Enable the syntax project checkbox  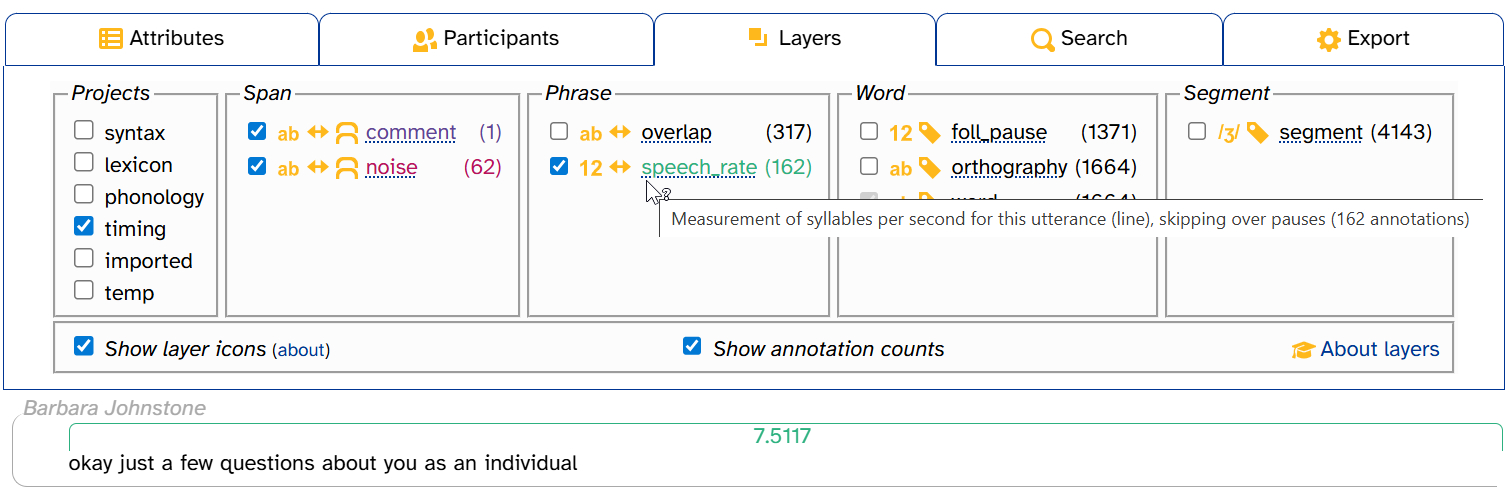(84, 131)
